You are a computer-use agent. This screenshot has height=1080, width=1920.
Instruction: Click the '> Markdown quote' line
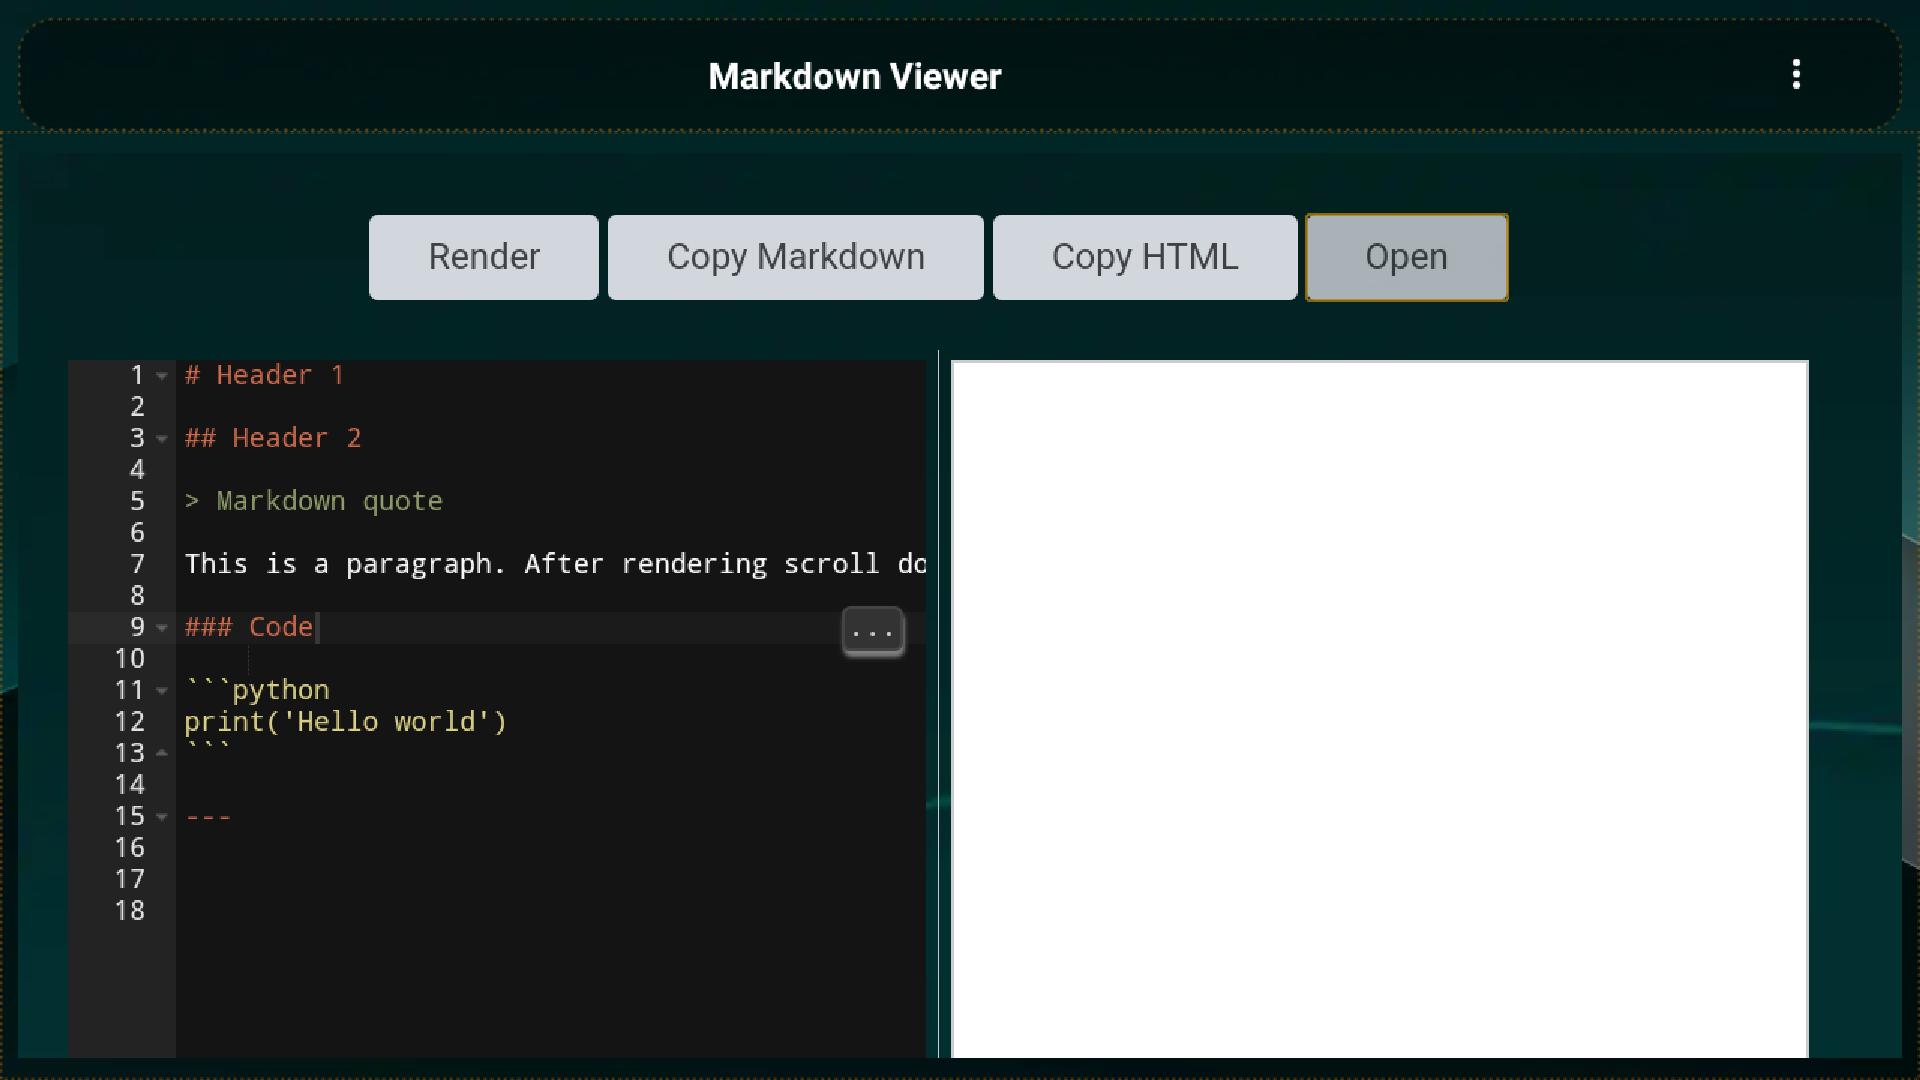pos(313,501)
